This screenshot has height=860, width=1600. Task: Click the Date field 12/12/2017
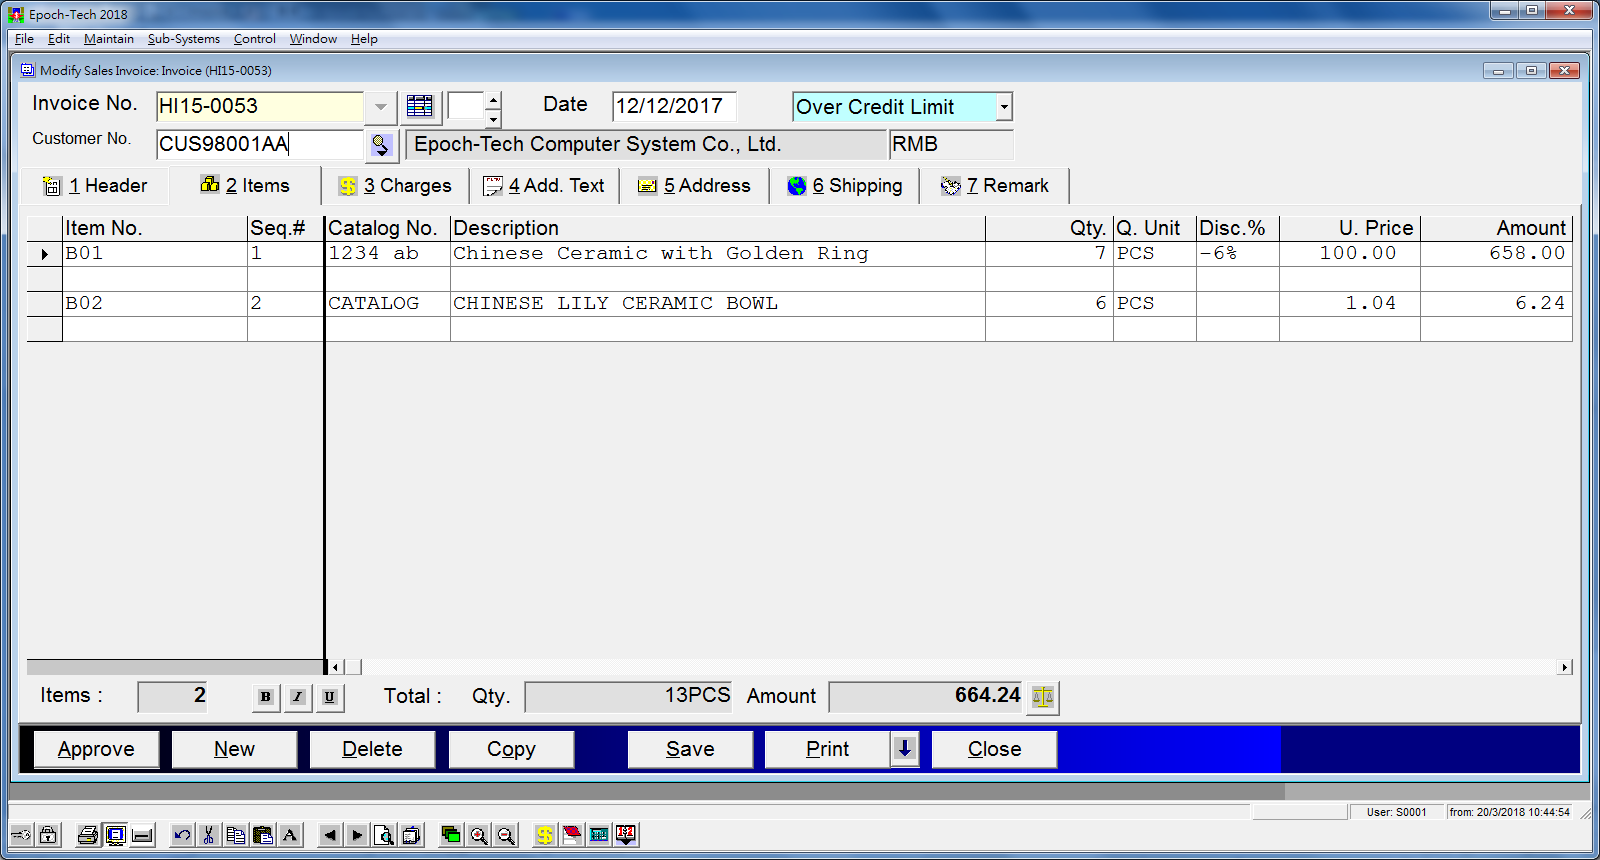(674, 107)
